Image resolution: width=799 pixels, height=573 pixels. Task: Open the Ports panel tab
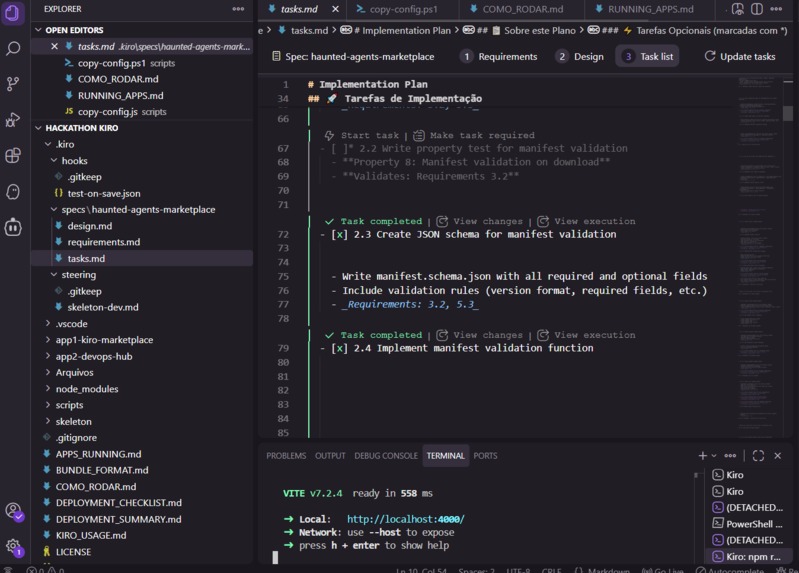click(485, 455)
